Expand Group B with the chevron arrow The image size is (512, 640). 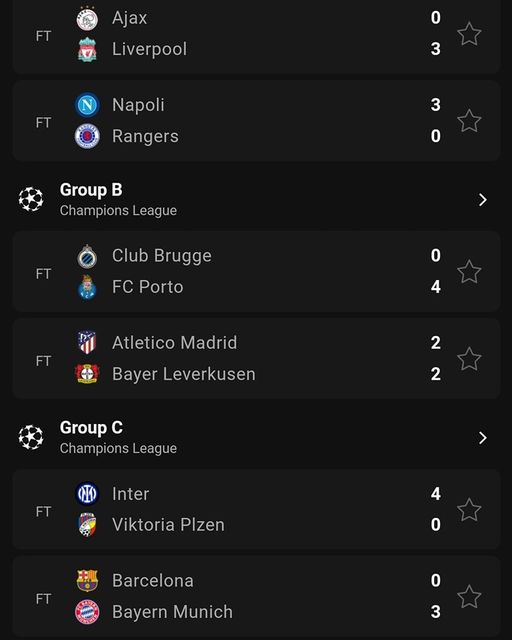(483, 200)
